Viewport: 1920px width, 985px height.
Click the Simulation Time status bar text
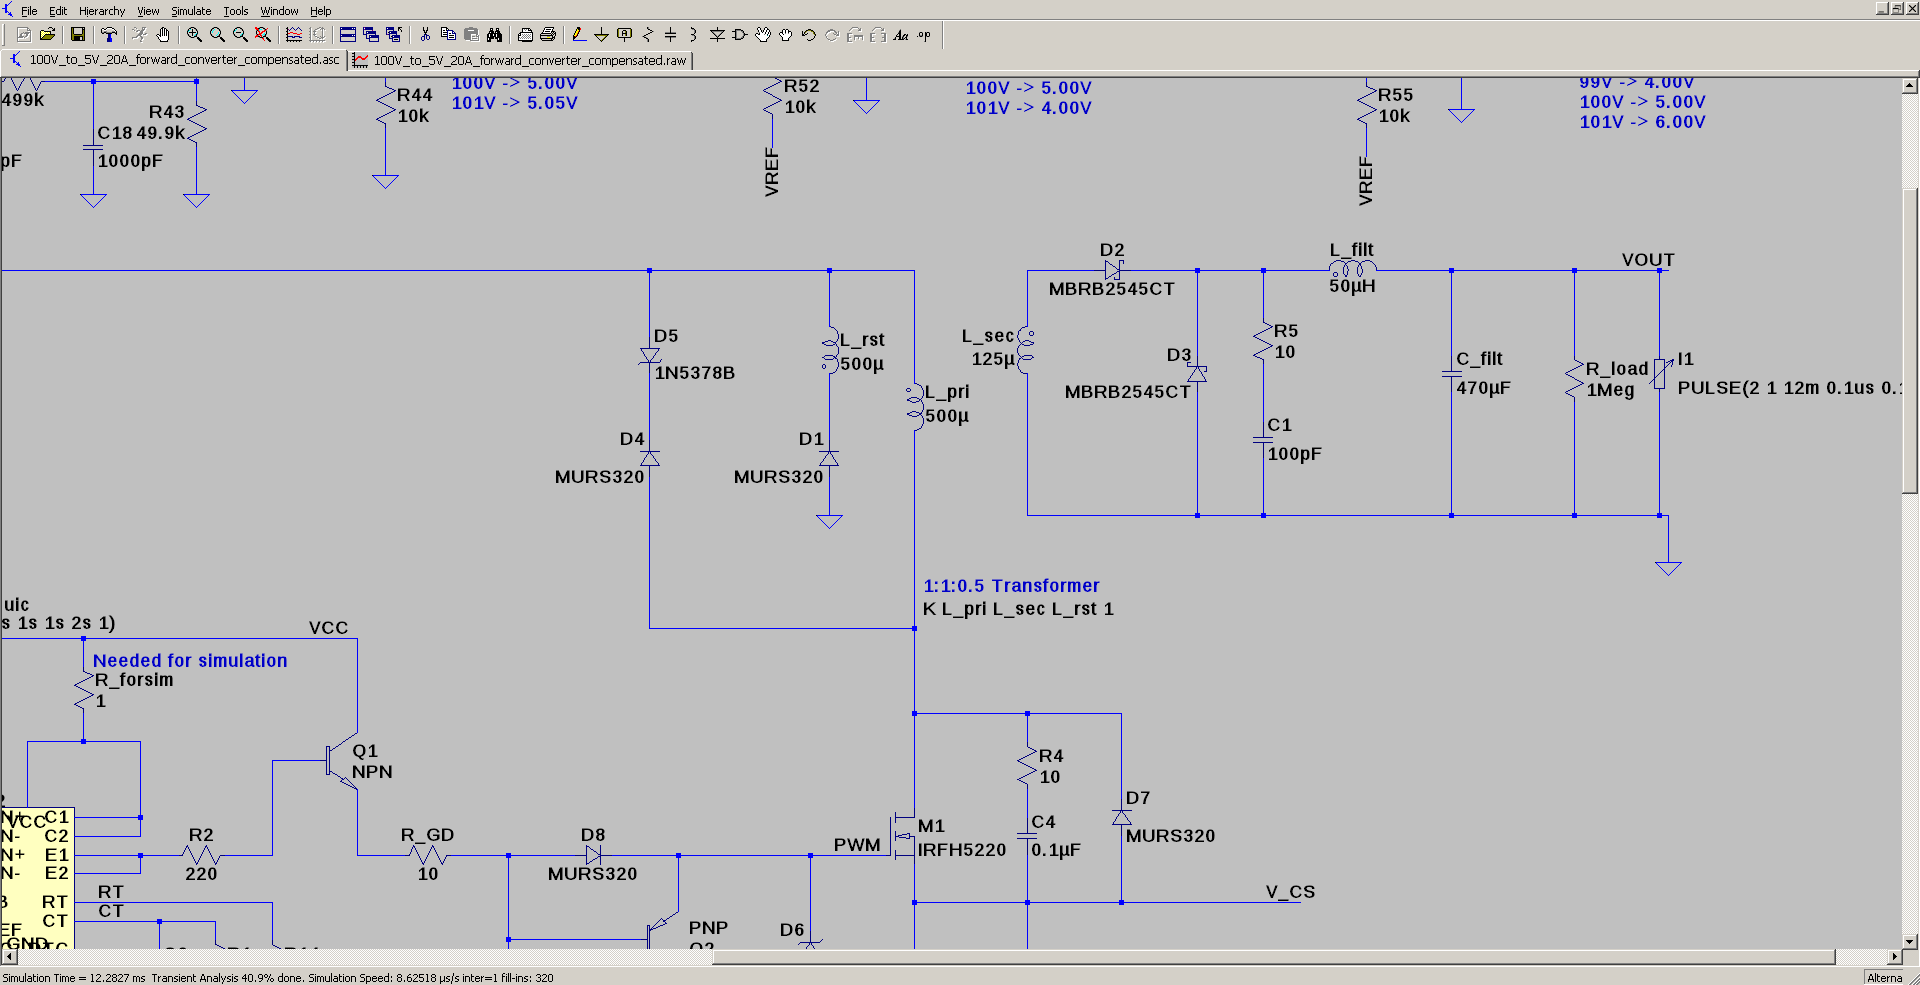pos(278,978)
